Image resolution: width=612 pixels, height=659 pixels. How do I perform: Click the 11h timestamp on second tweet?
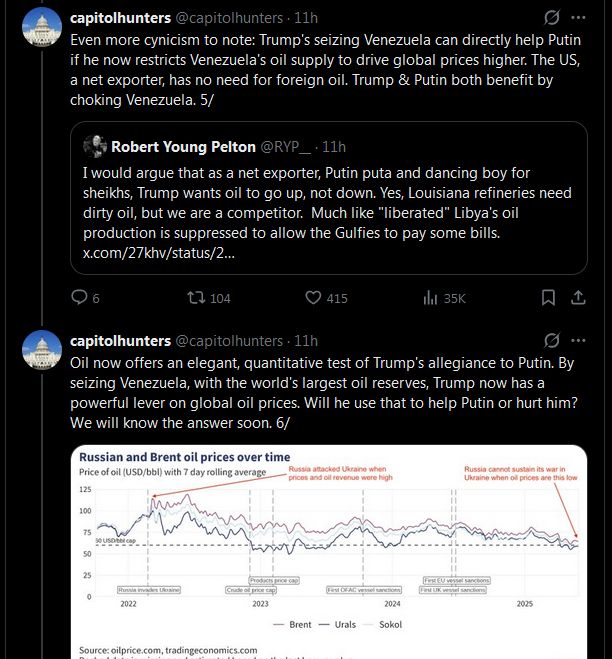point(307,340)
